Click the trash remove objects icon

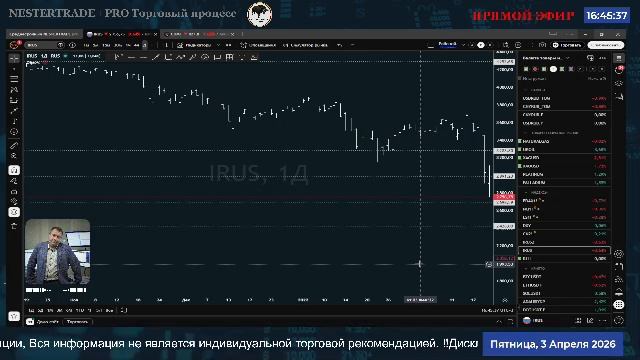(14, 226)
